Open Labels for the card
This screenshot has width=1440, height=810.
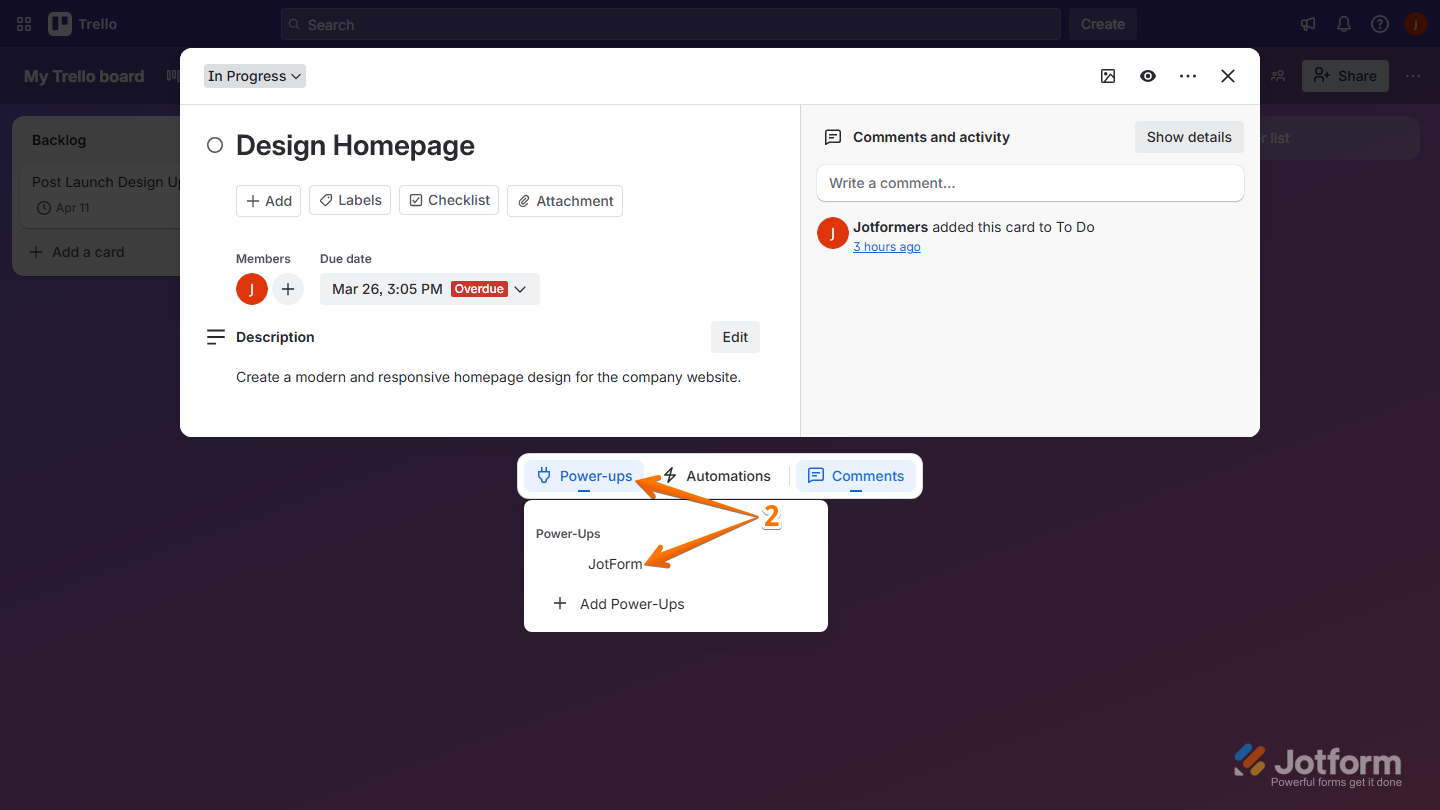tap(350, 201)
